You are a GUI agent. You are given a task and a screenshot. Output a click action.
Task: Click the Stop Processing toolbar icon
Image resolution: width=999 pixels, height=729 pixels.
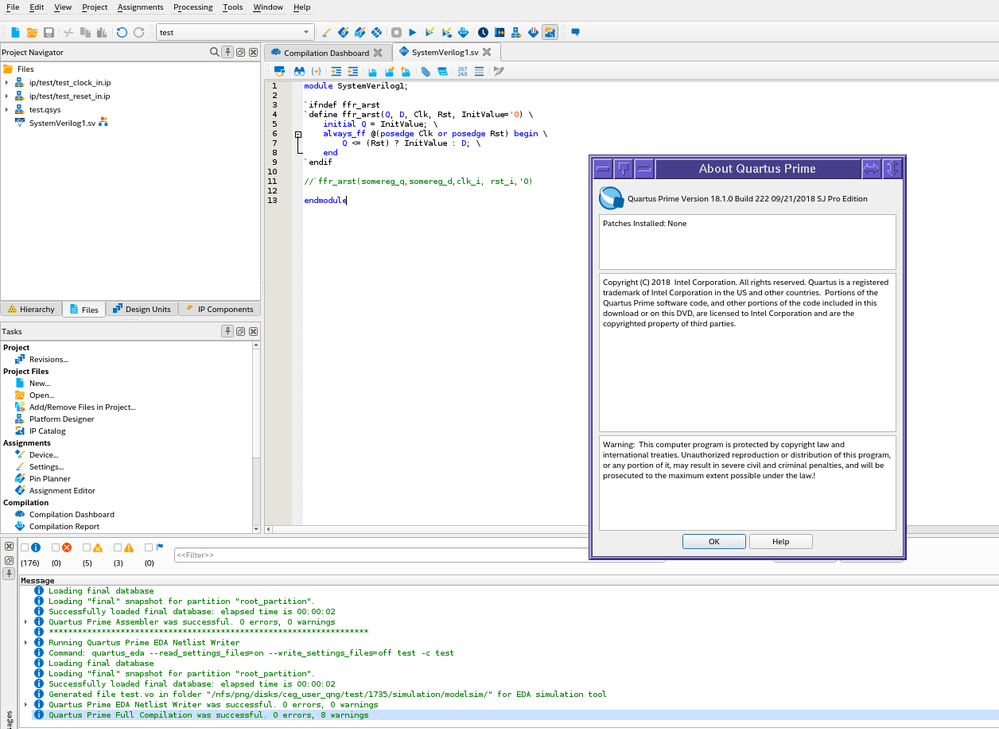pos(396,33)
